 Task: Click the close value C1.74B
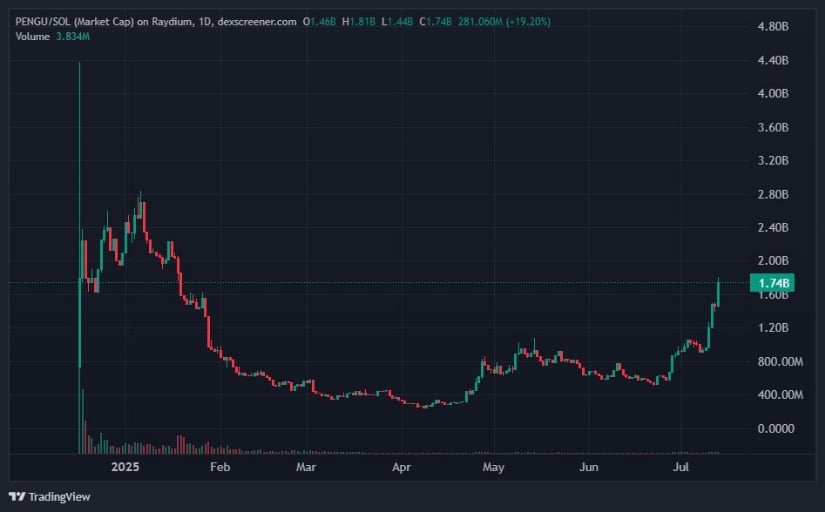click(436, 22)
